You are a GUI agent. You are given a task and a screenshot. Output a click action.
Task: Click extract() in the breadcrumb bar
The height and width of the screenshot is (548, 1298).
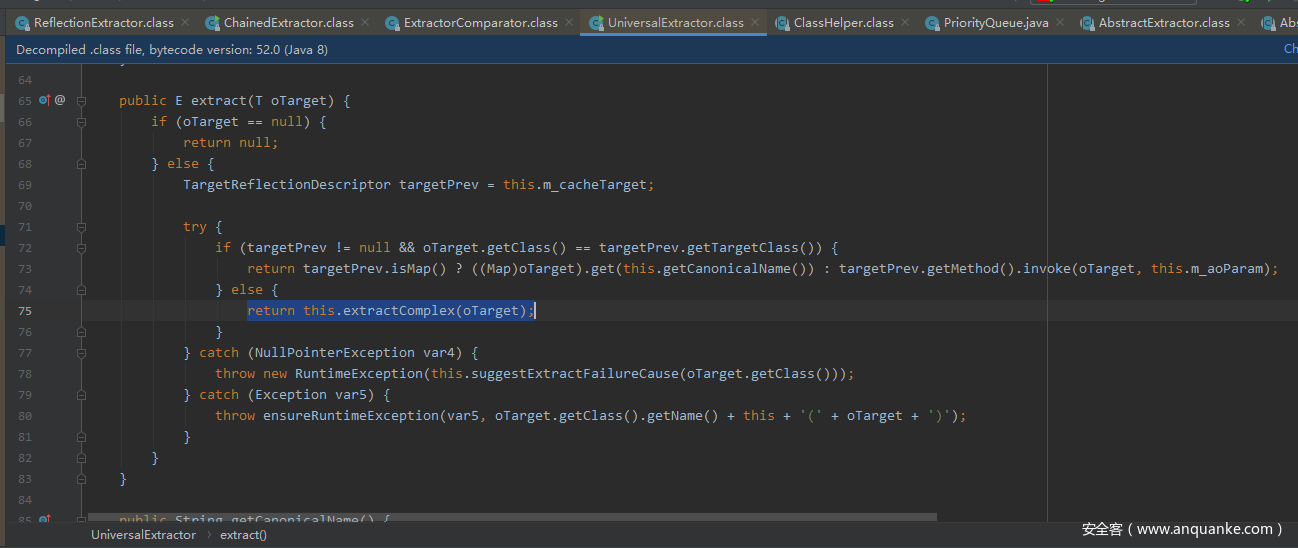click(x=243, y=535)
